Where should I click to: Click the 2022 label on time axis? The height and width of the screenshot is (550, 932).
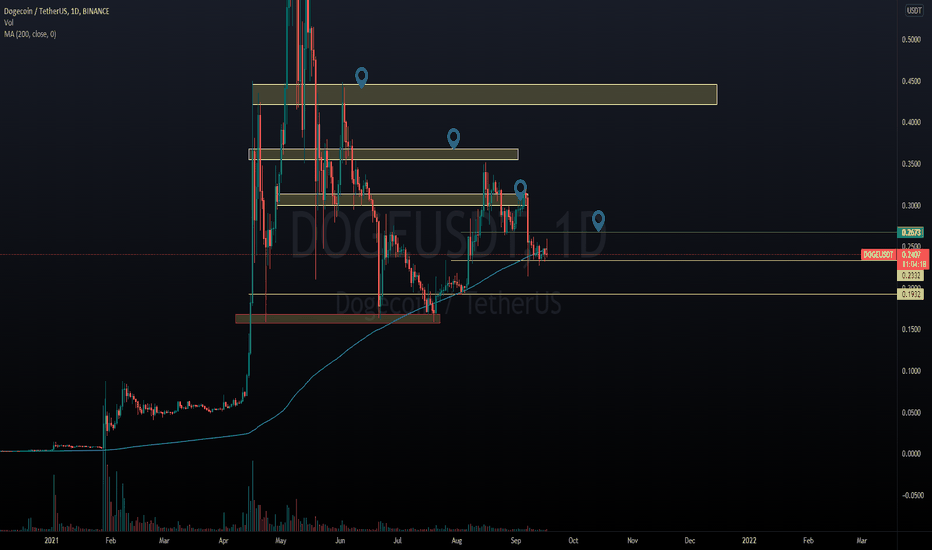[x=749, y=540]
